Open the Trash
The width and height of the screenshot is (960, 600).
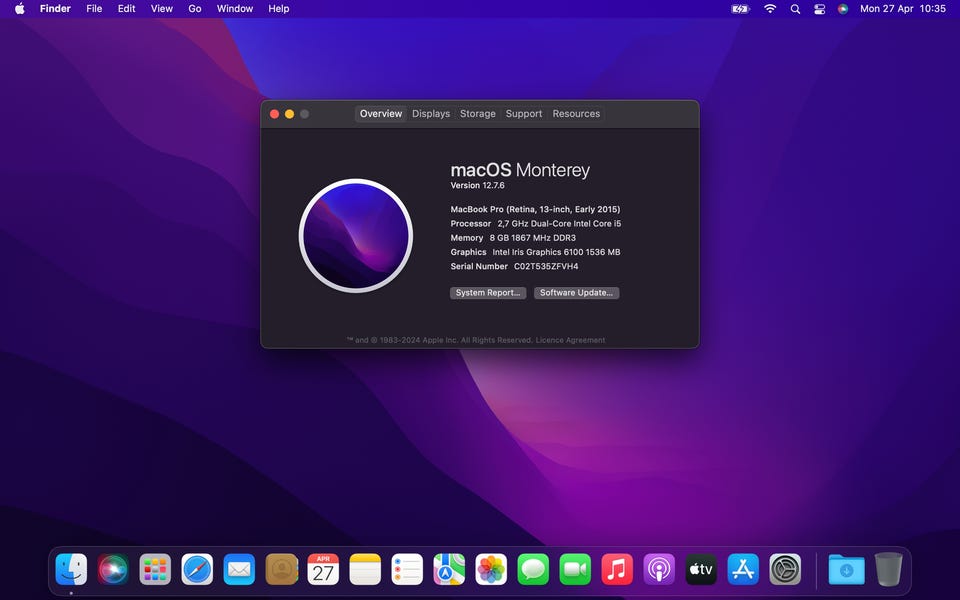click(888, 569)
